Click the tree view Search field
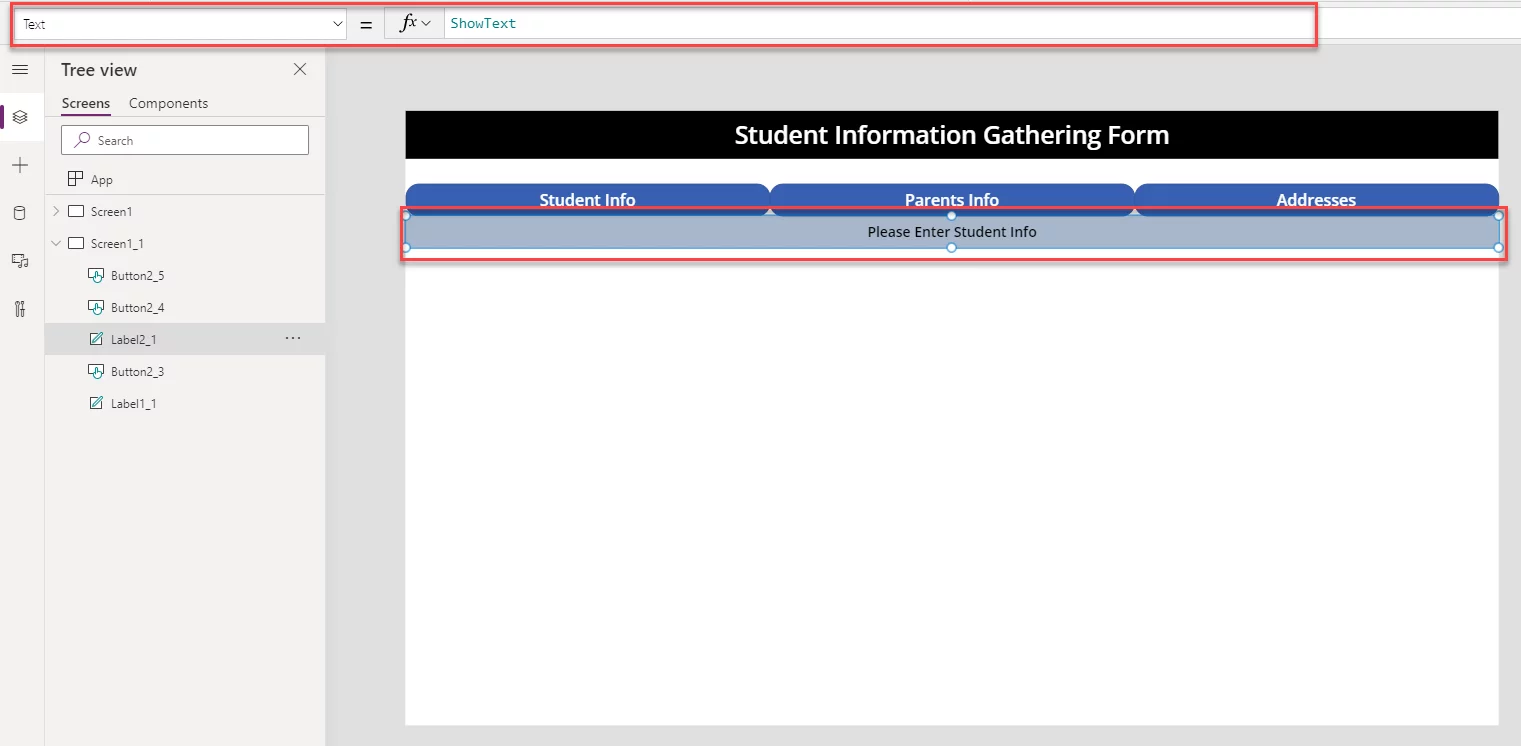The height and width of the screenshot is (746, 1521). (x=185, y=140)
